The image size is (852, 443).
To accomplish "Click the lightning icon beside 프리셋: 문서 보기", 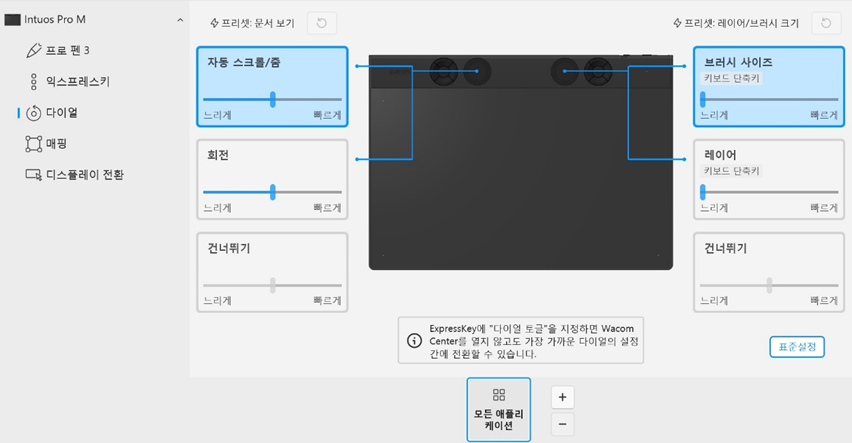I will (x=214, y=23).
